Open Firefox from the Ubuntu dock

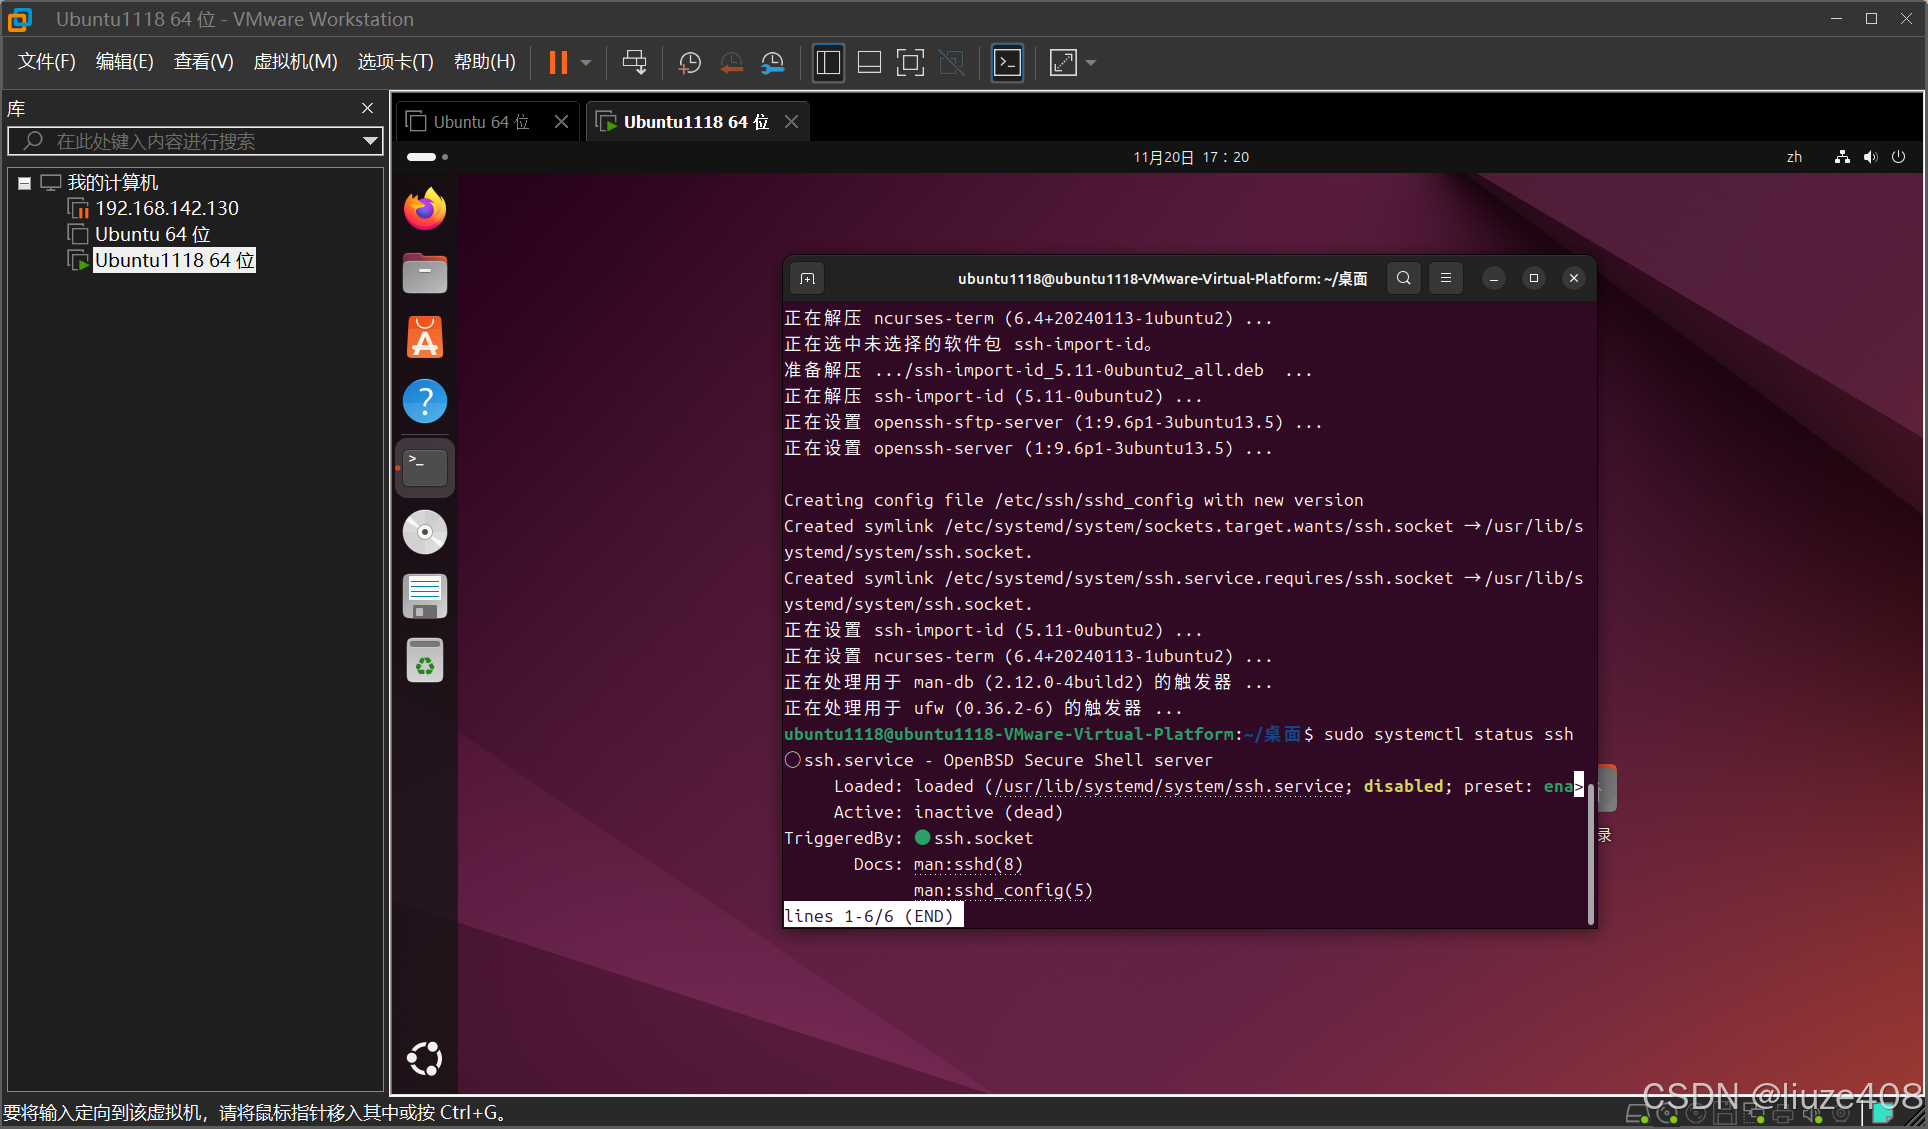click(425, 209)
